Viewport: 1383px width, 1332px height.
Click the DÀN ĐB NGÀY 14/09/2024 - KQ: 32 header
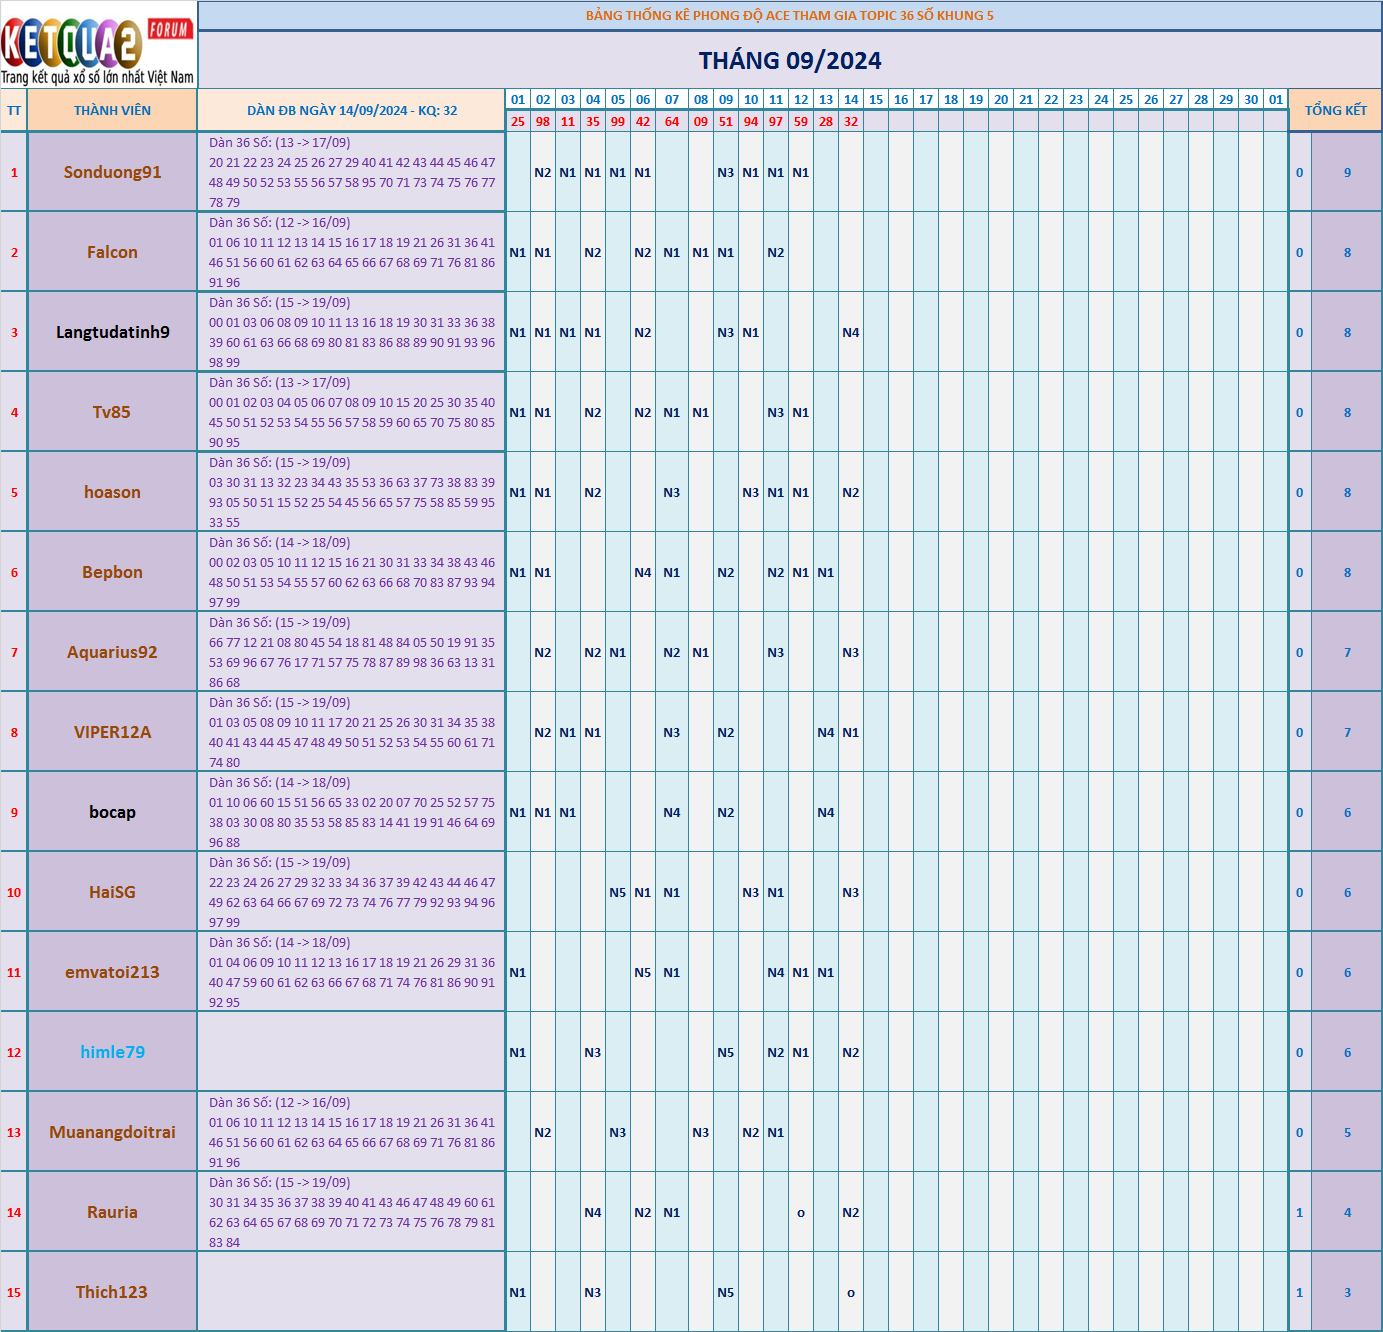tap(351, 110)
